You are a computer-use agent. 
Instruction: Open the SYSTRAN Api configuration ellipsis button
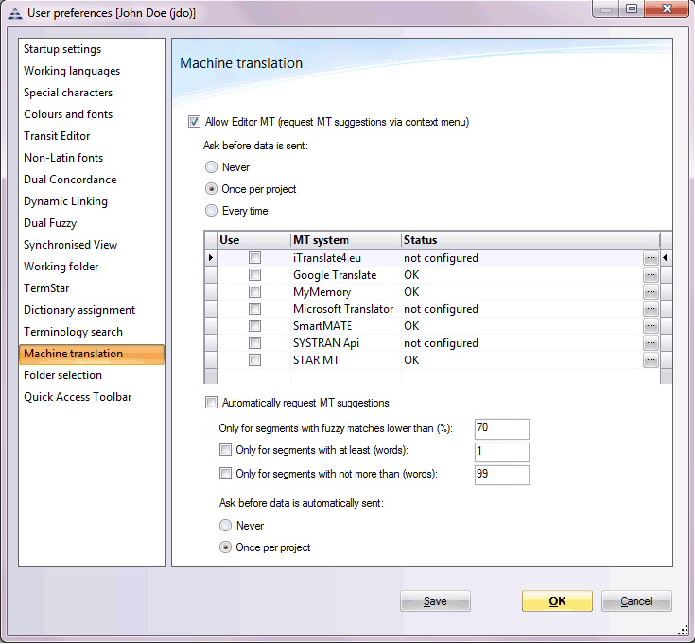pos(650,343)
